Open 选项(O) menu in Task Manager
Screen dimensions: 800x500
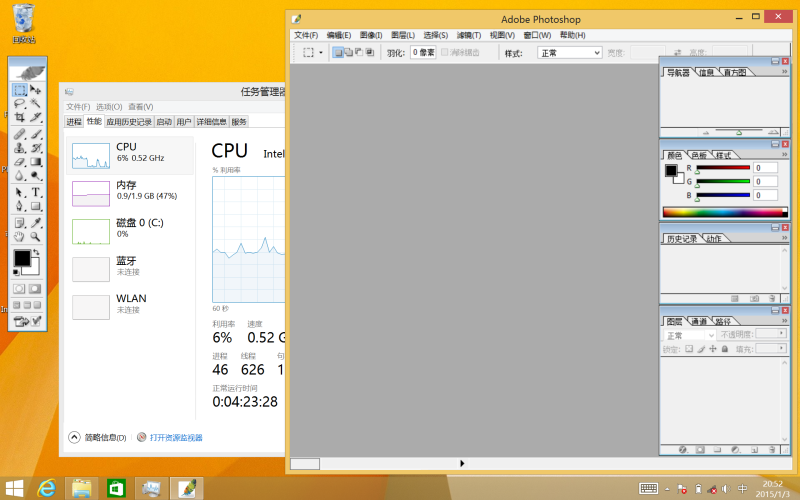click(x=109, y=107)
